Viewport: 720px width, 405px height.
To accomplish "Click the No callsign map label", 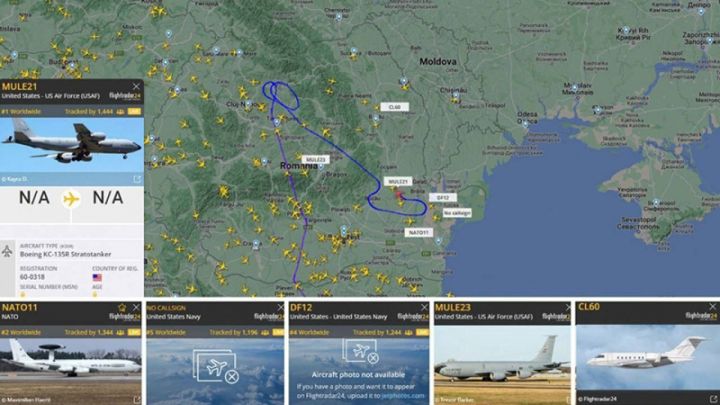I will click(457, 213).
